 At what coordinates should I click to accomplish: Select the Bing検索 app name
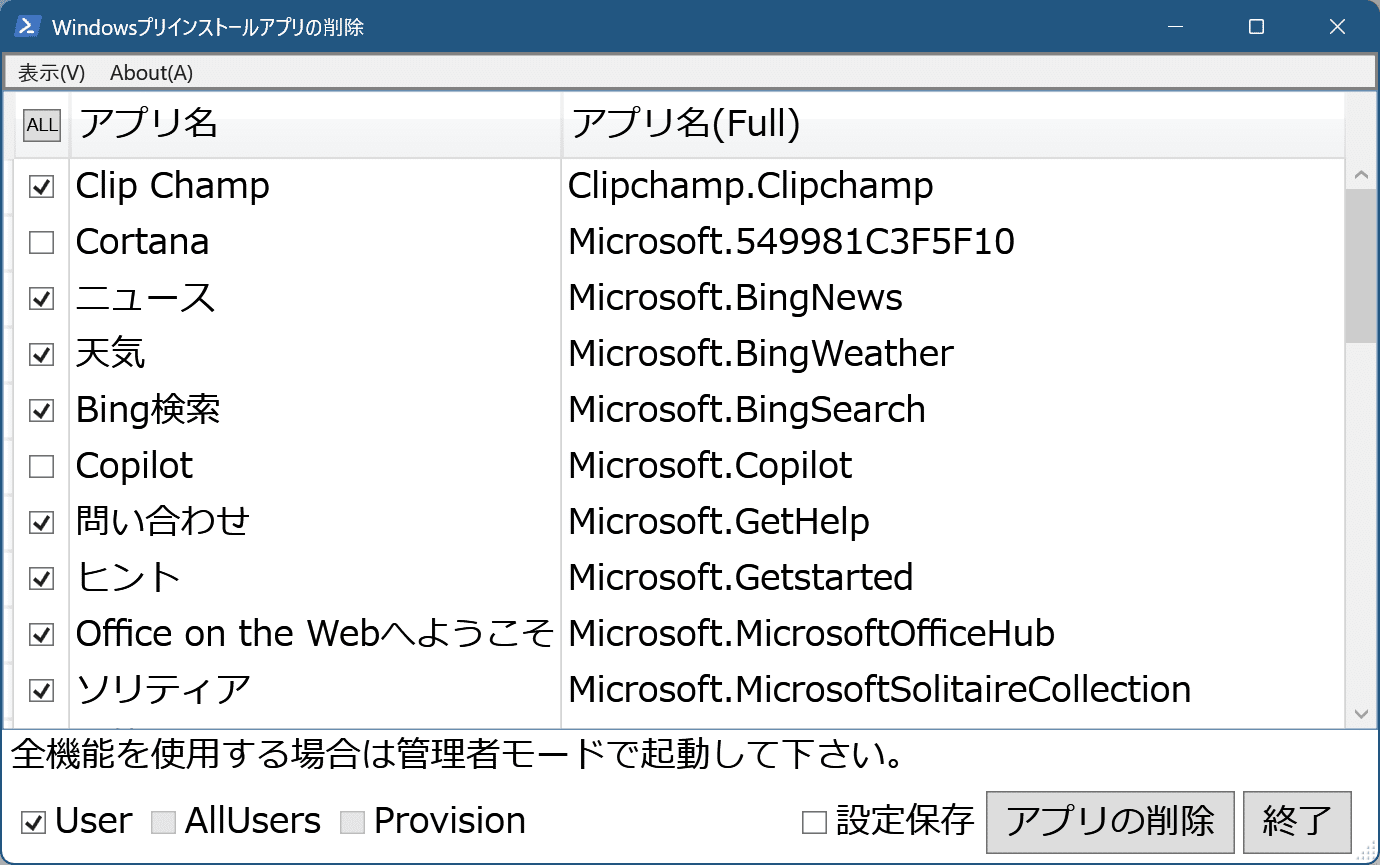coord(148,410)
